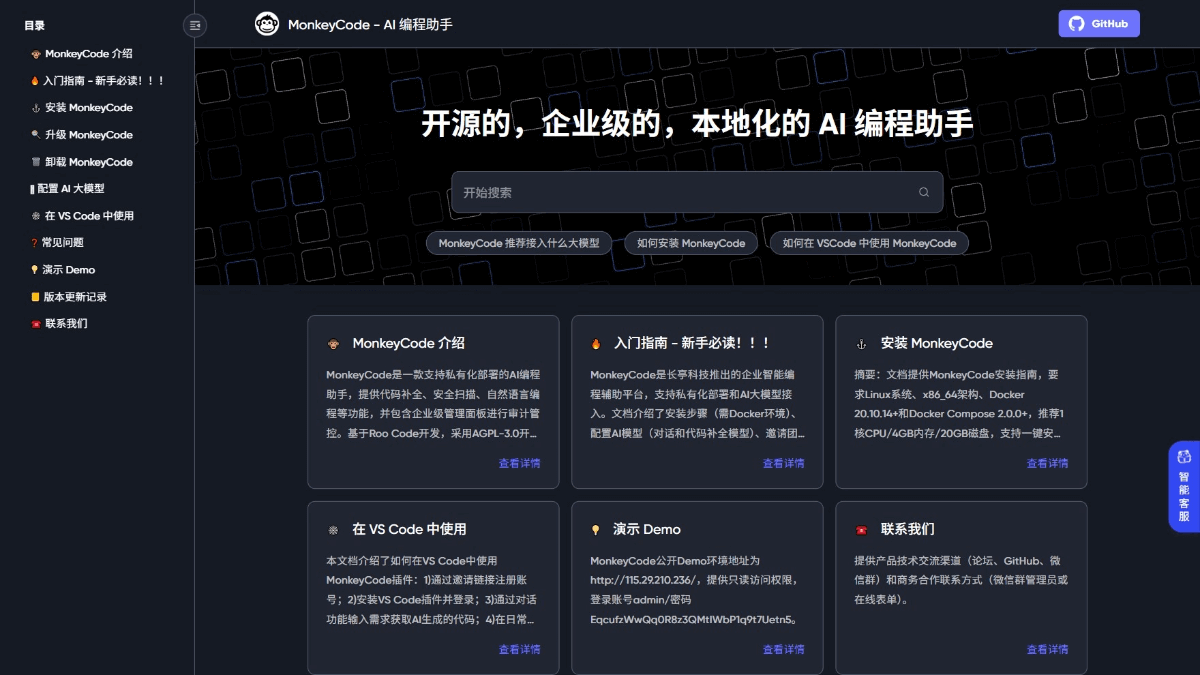Click the rocket icon on 联系我们 card

862,529
